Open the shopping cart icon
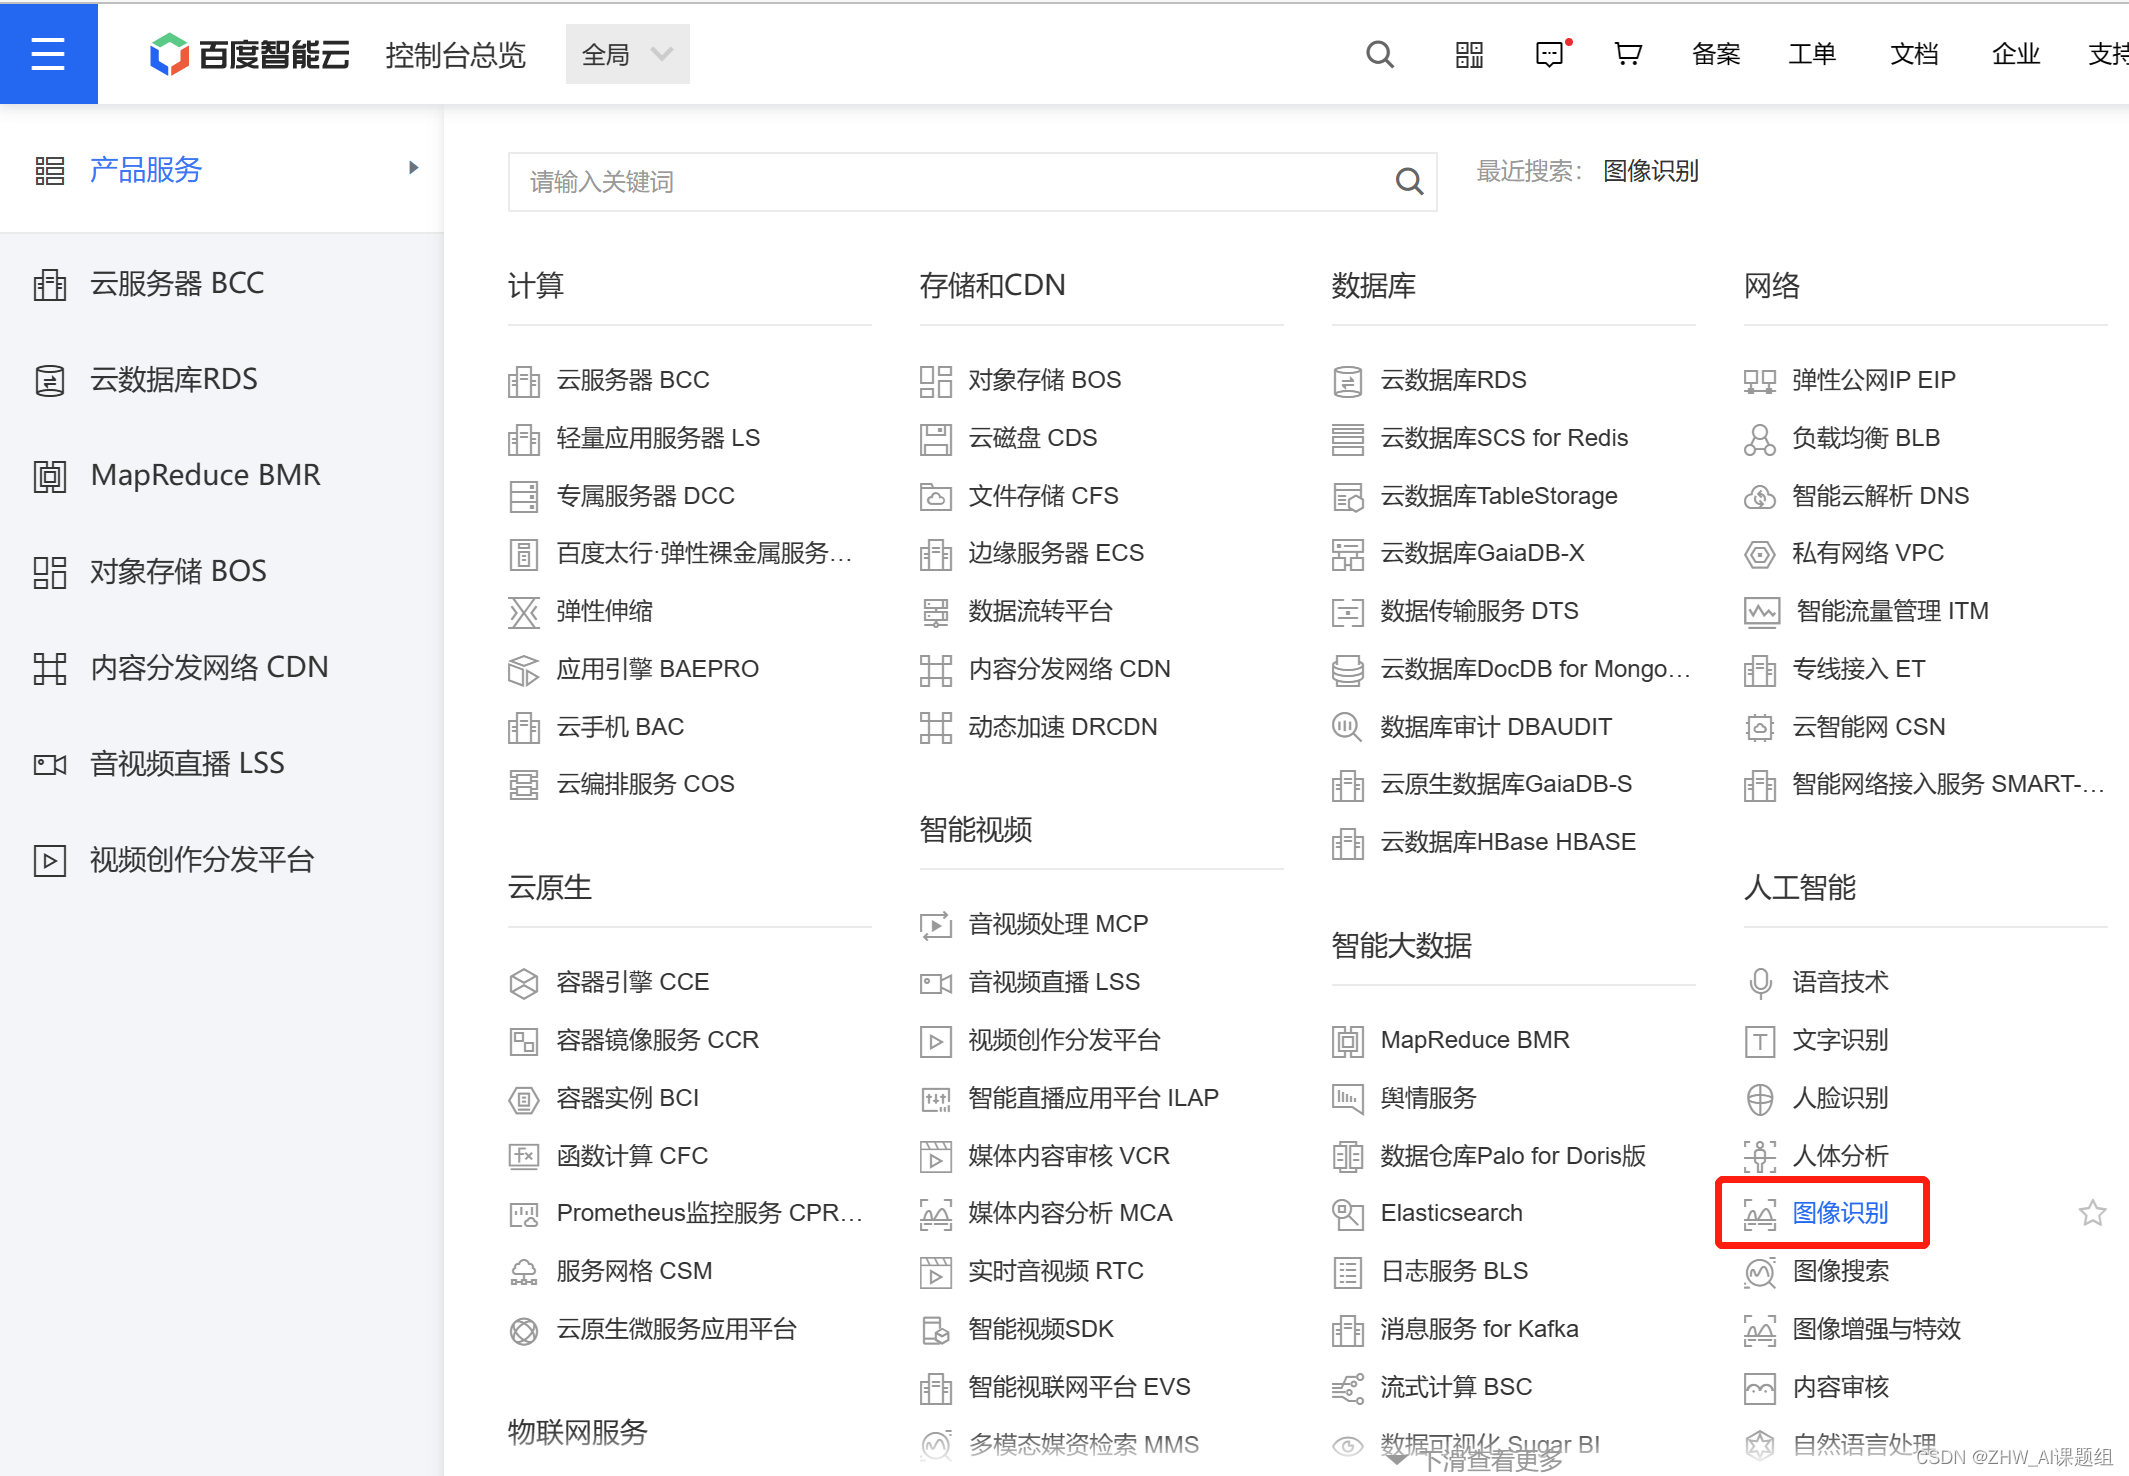Image resolution: width=2129 pixels, height=1476 pixels. pyautogui.click(x=1627, y=54)
